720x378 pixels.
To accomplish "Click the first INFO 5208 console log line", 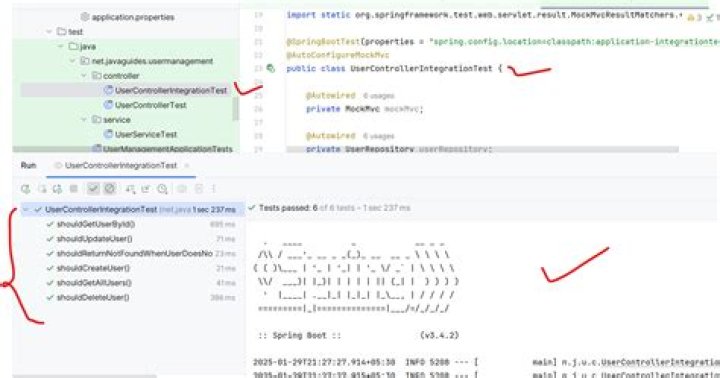I will click(486, 362).
